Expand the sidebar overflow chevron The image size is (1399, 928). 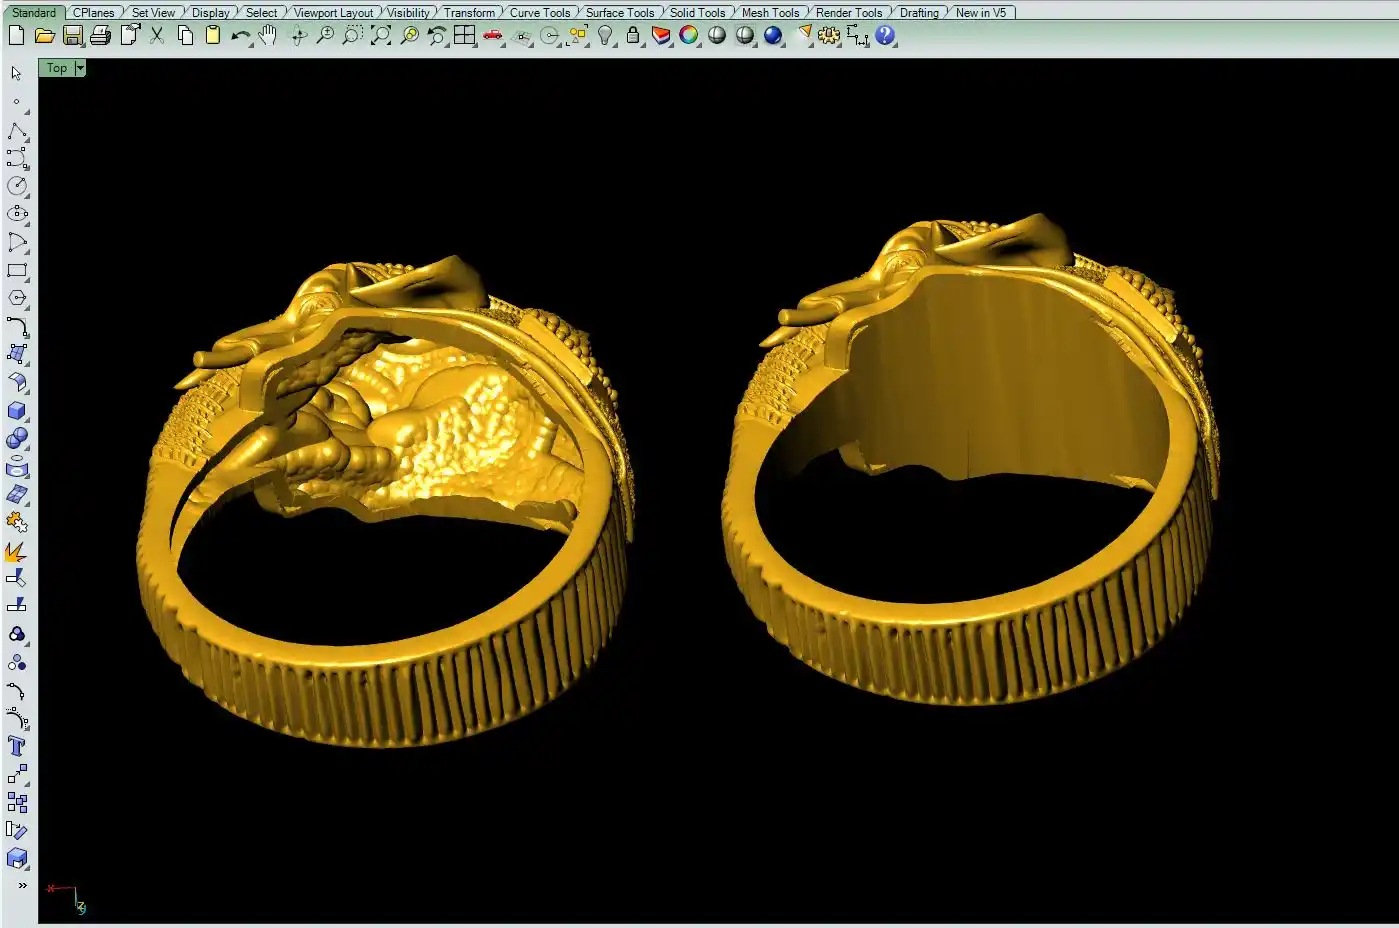click(x=22, y=886)
